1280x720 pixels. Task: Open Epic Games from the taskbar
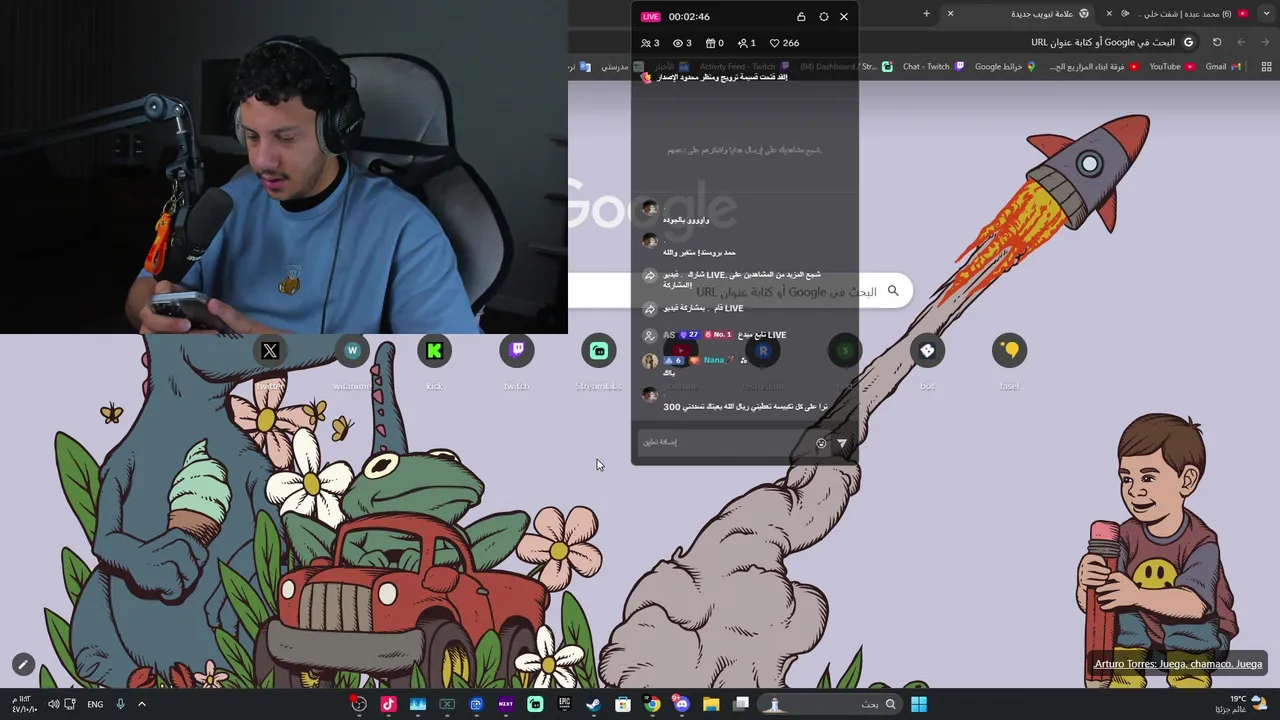564,704
